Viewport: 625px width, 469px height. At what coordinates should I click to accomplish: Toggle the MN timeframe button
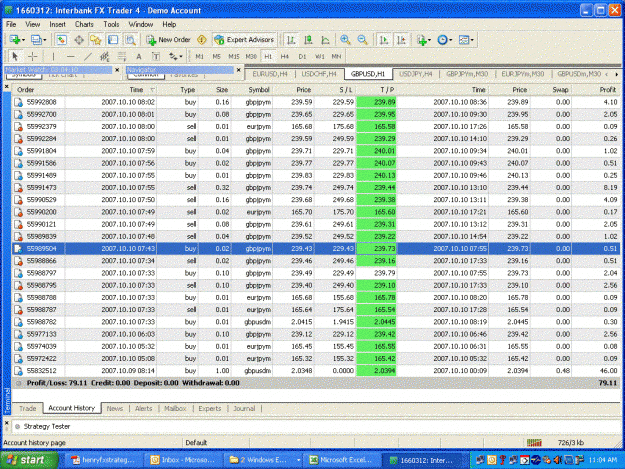click(336, 57)
